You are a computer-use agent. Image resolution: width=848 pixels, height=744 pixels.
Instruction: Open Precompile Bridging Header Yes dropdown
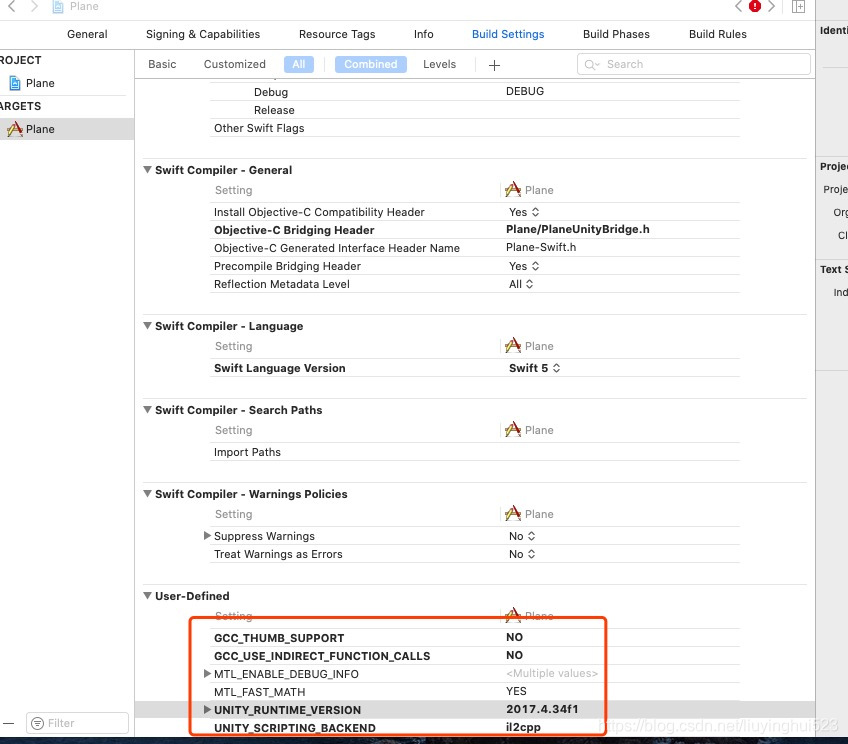click(x=524, y=266)
